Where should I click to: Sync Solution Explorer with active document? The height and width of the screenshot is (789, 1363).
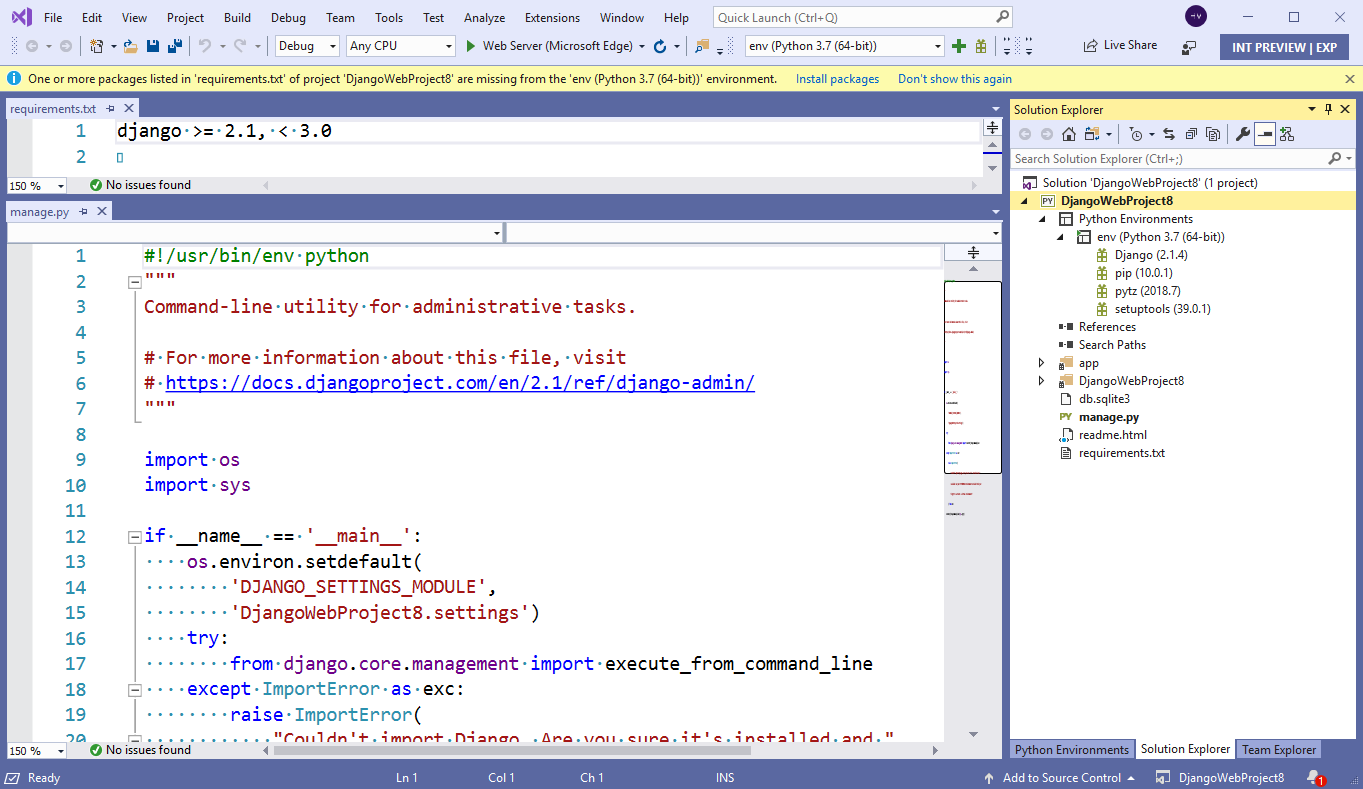[1171, 133]
